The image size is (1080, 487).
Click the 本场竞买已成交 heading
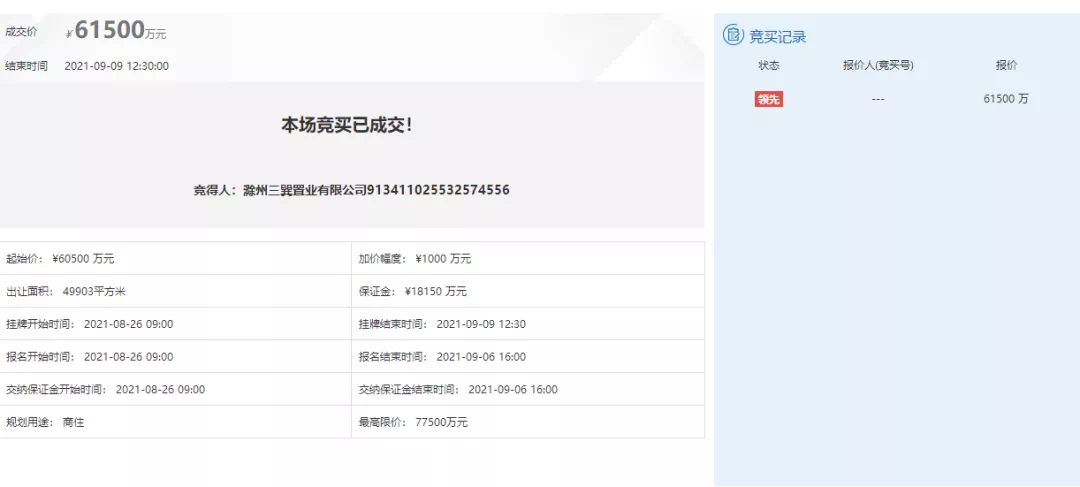pyautogui.click(x=346, y=125)
